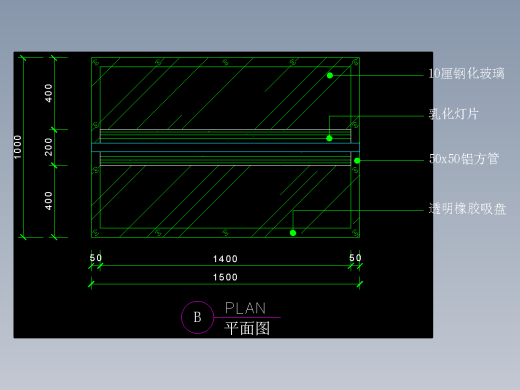Click the PLAN title text

coord(245,308)
